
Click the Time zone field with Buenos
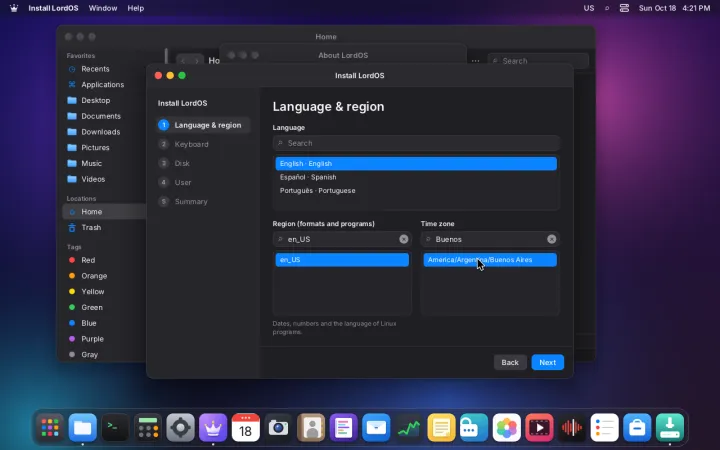pos(490,239)
